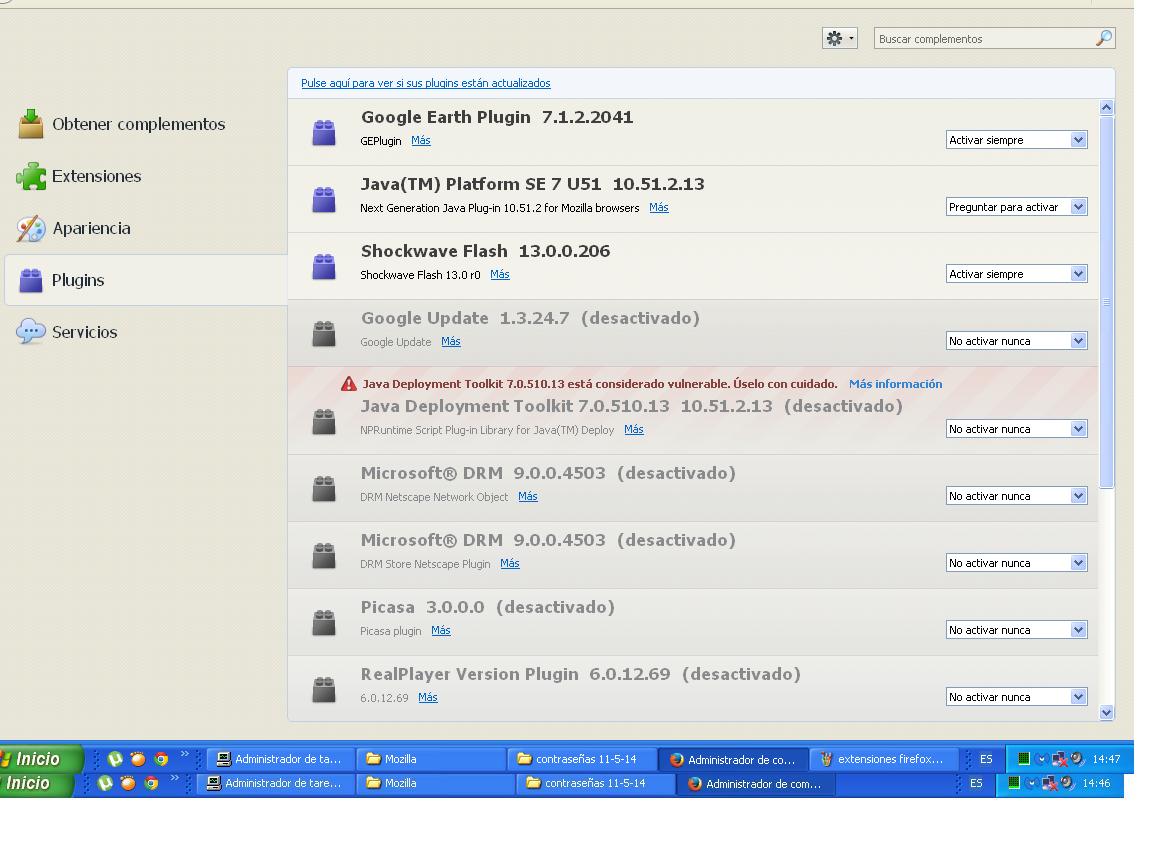Open the Servicios section

tap(145, 332)
